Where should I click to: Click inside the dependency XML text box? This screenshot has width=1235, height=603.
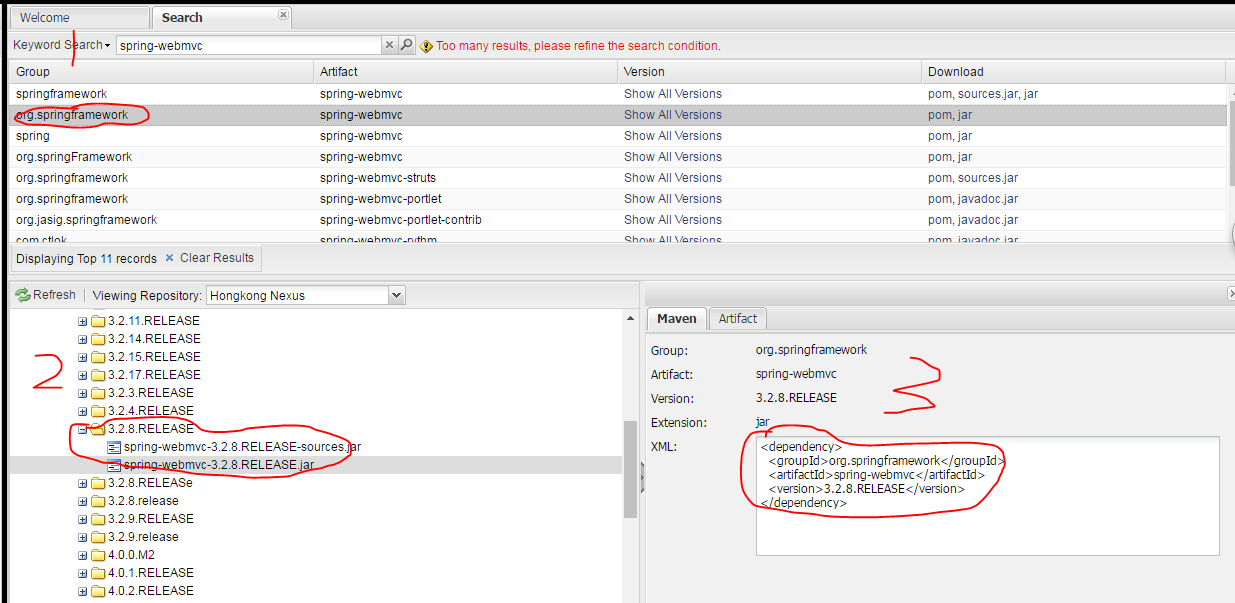[x=987, y=496]
